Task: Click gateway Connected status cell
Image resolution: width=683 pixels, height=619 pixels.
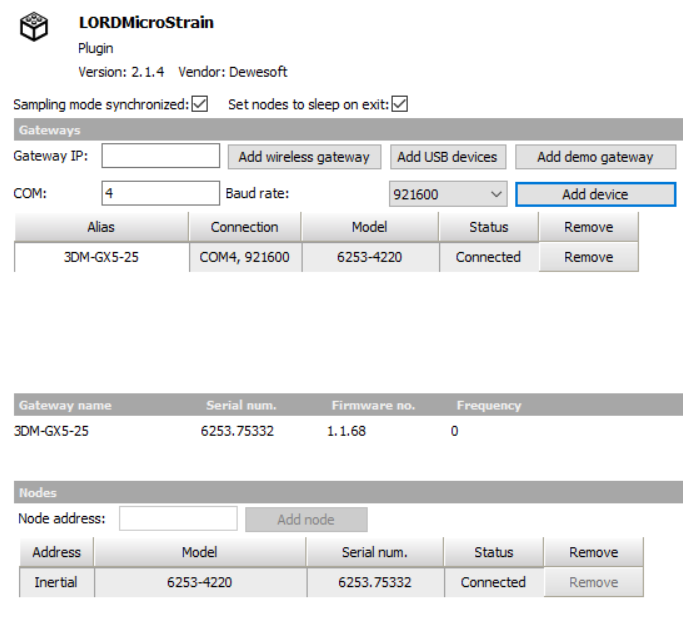Action: point(489,257)
